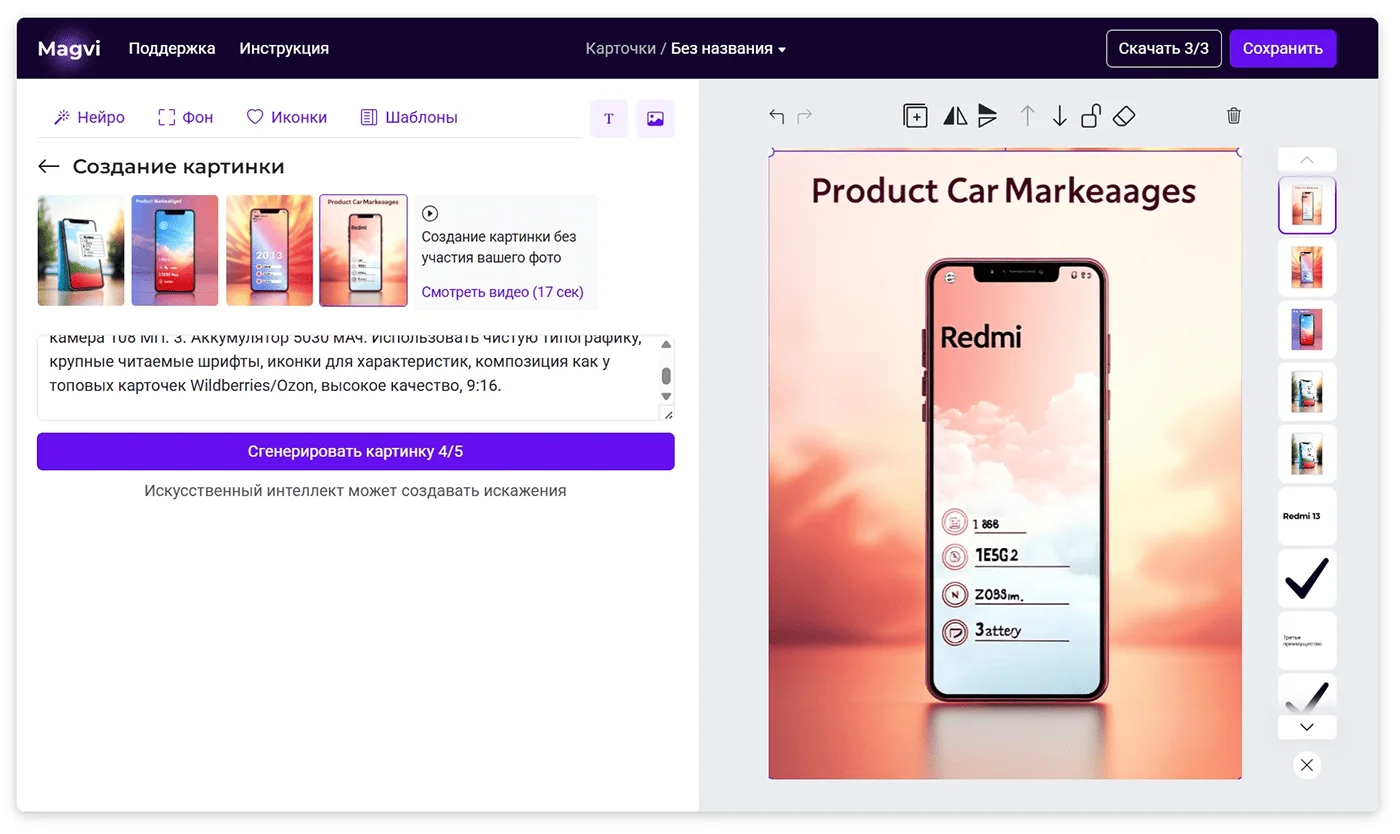The image size is (1400, 834).
Task: Select the Product Car Markeaages image on canvas
Action: pos(1005,464)
